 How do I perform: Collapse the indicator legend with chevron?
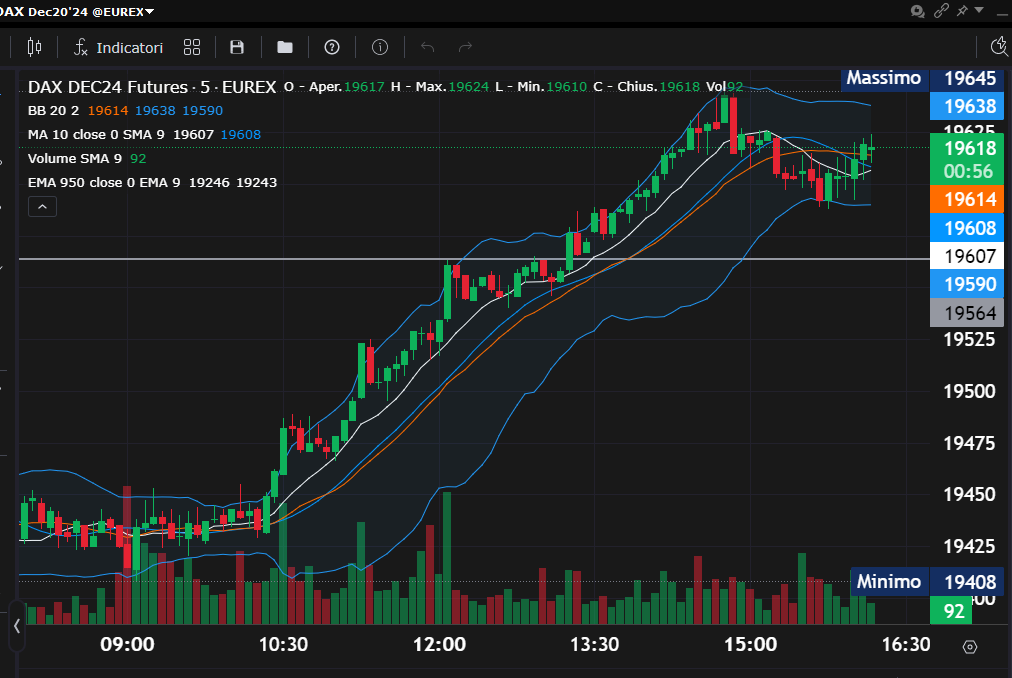point(43,207)
